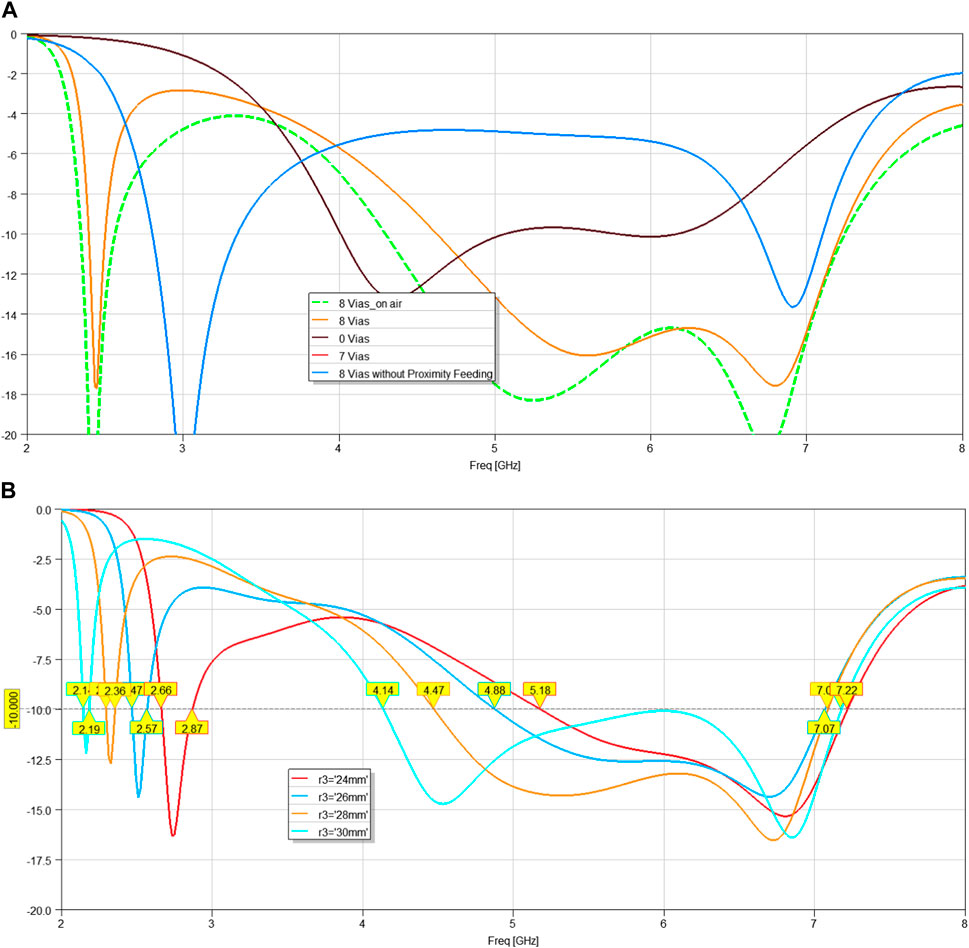969x948 pixels.
Task: Click the yellow -10.000 threshold label
Action: pos(12,709)
